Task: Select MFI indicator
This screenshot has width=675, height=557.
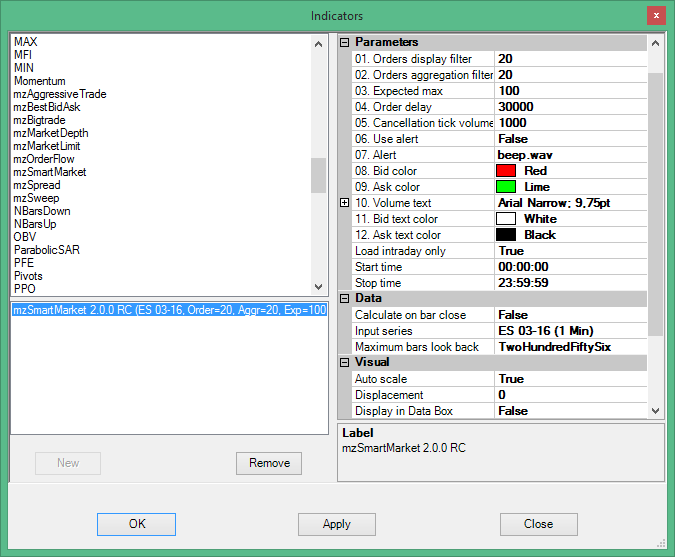Action: 23,55
